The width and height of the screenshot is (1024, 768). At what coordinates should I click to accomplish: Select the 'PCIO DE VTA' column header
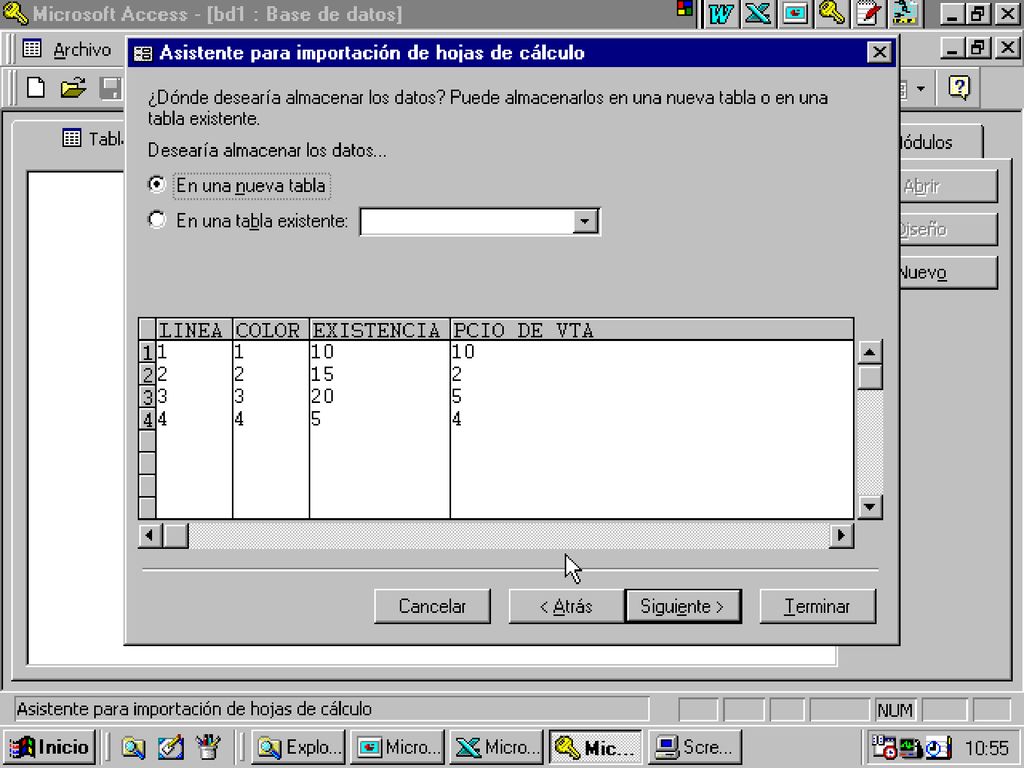[x=652, y=330]
